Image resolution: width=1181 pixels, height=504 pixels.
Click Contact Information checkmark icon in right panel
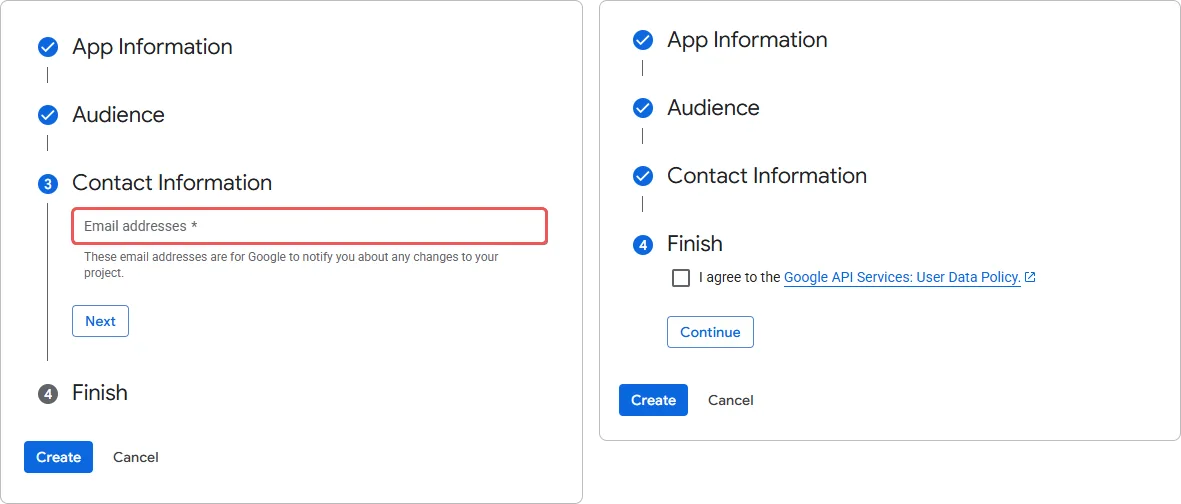[643, 176]
